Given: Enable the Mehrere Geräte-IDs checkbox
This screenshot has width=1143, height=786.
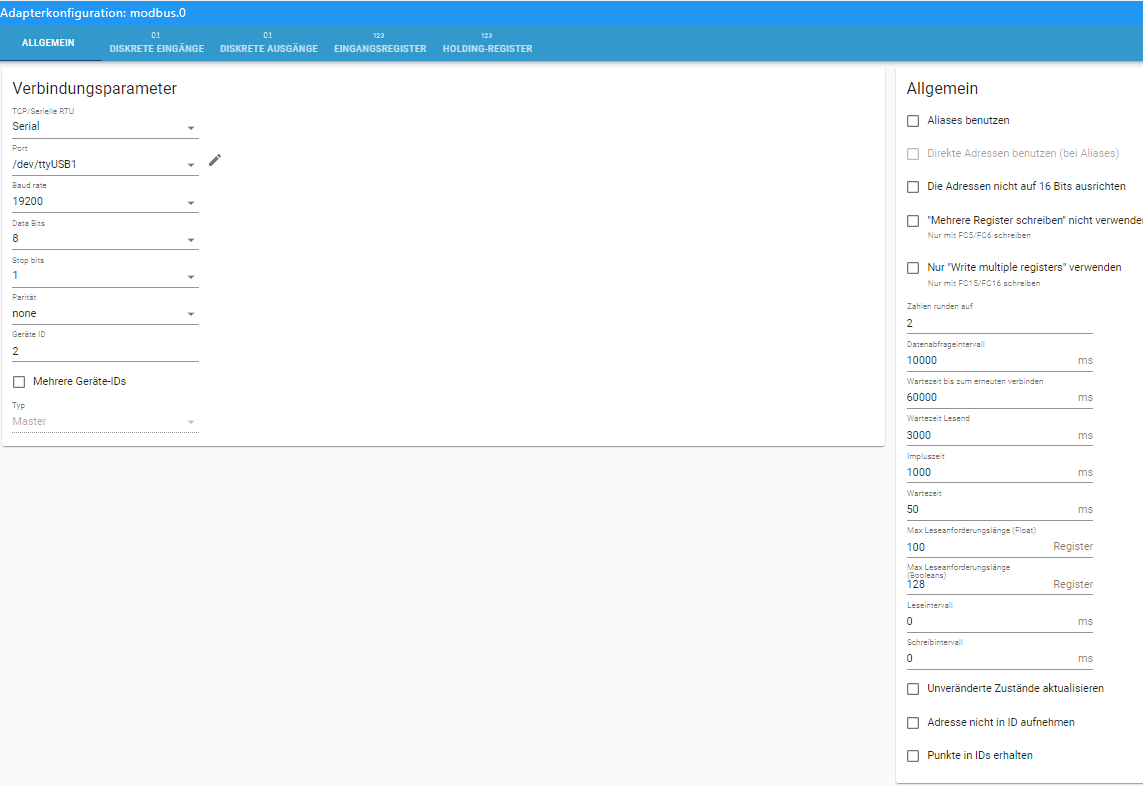Looking at the screenshot, I should (x=19, y=382).
